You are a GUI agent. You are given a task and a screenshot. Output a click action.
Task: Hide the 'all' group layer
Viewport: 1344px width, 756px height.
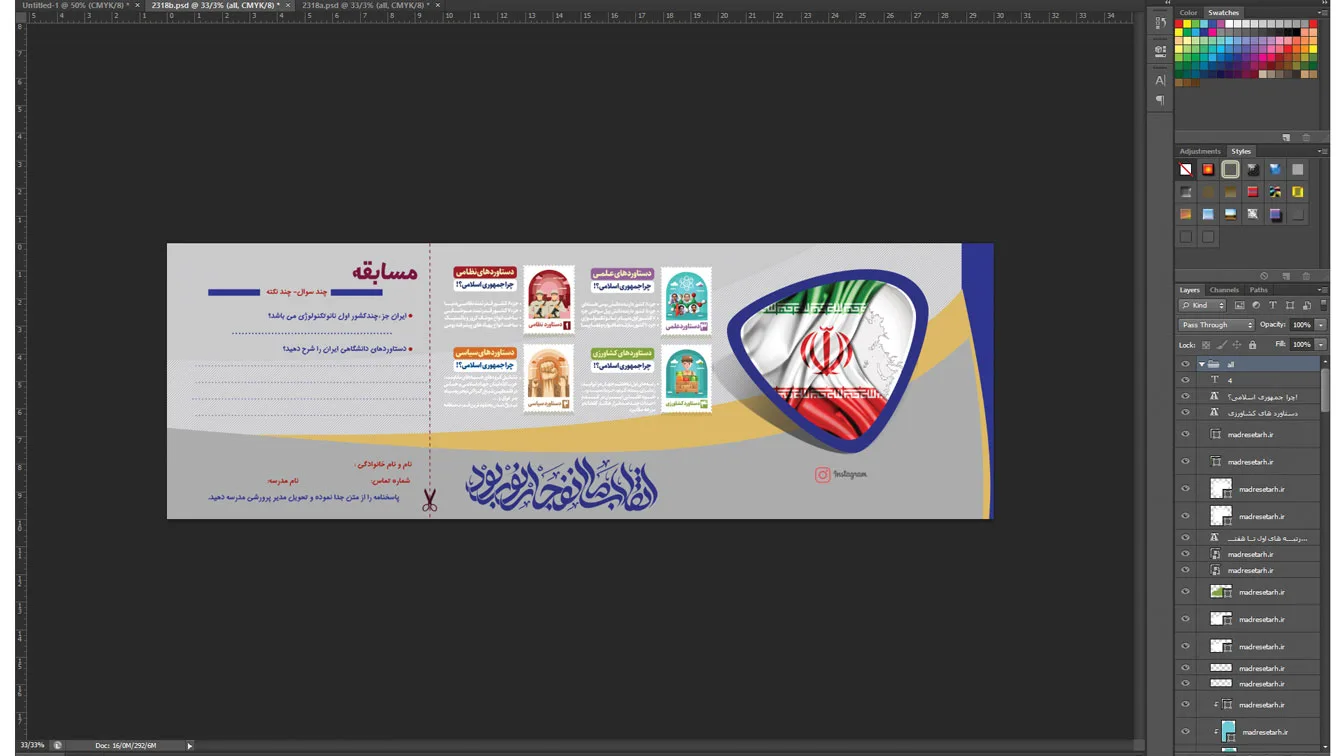[1185, 364]
